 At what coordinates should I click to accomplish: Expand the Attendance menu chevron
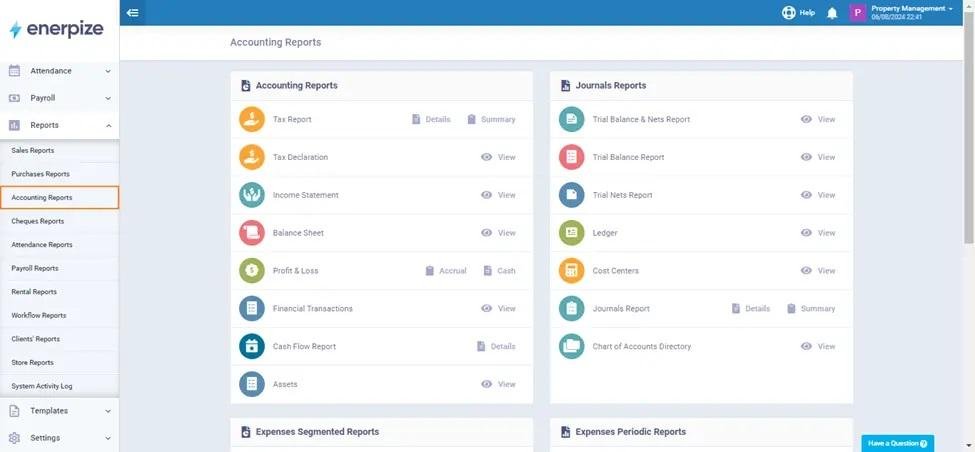[108, 71]
